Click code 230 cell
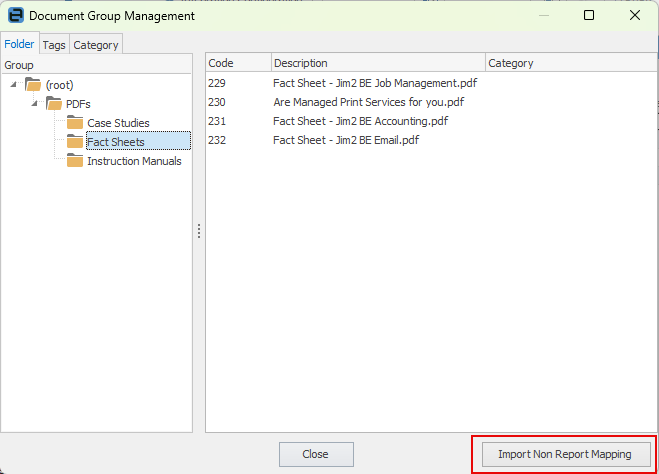This screenshot has width=659, height=474. pyautogui.click(x=217, y=102)
